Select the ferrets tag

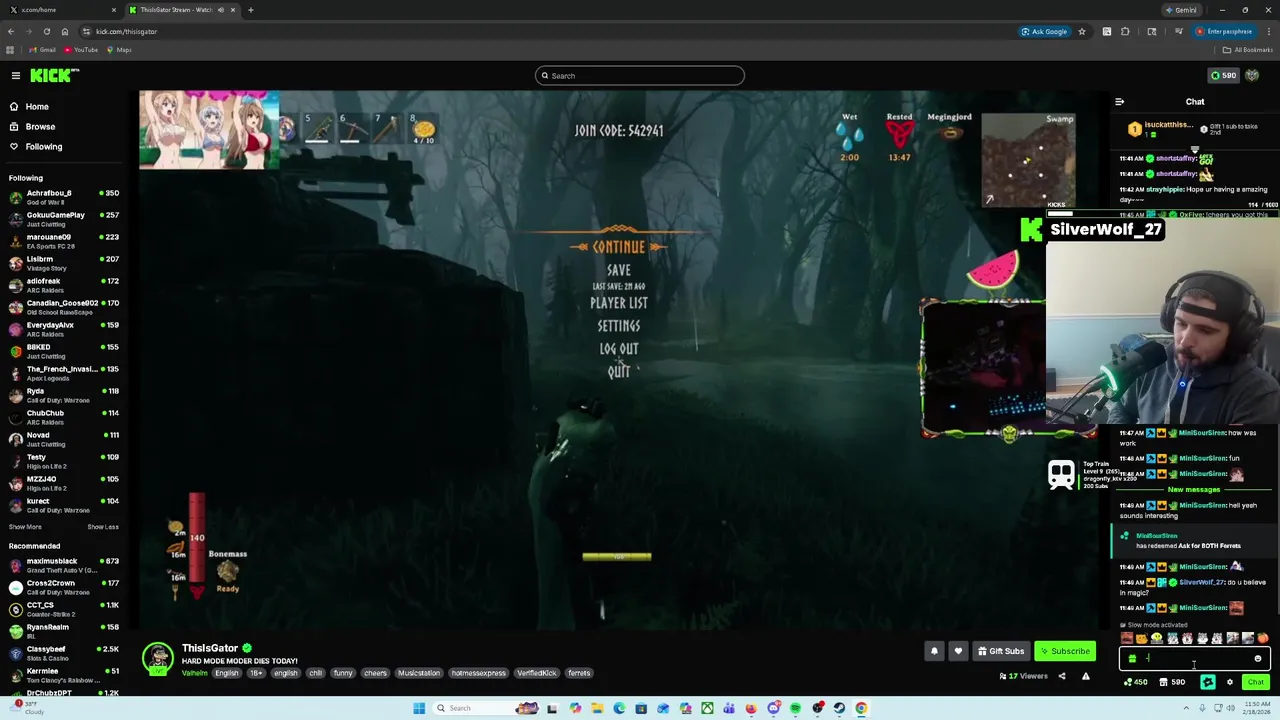pos(579,673)
